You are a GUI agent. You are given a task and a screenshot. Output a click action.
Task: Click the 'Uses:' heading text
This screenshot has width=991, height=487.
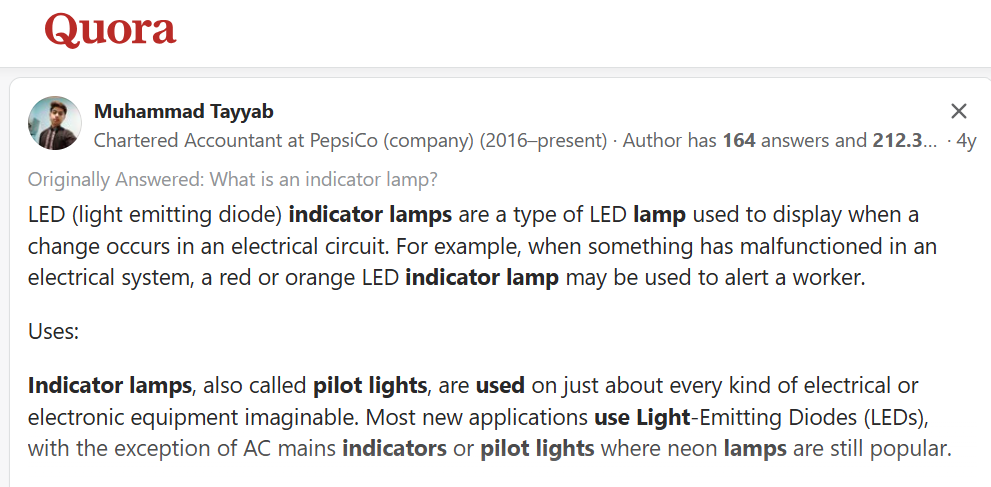53,332
